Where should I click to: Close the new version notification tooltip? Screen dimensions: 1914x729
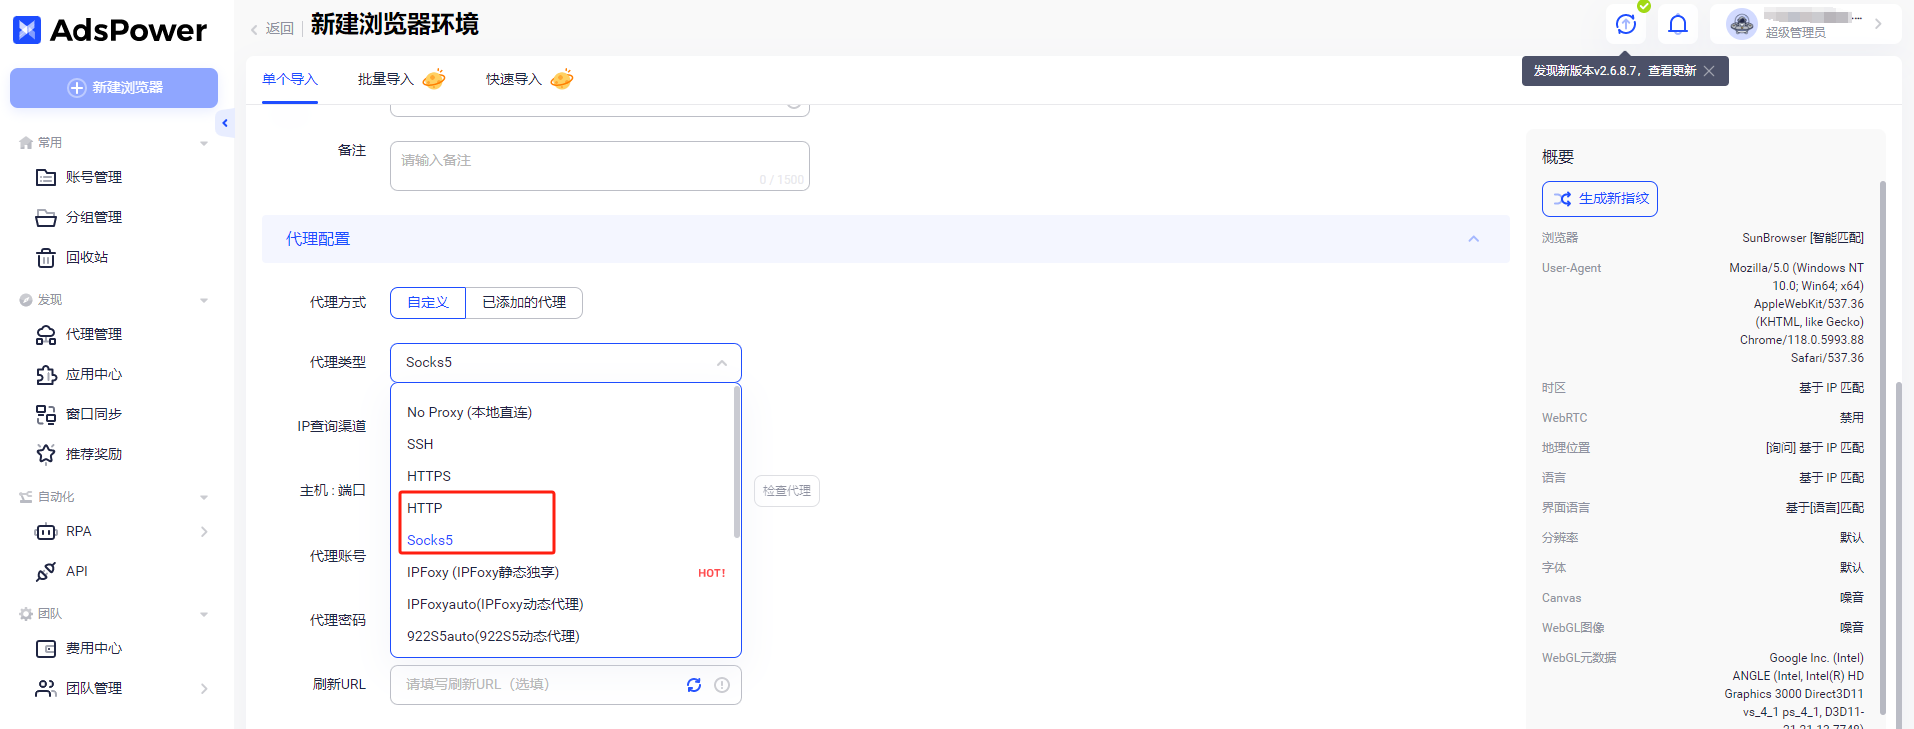[x=1709, y=71]
